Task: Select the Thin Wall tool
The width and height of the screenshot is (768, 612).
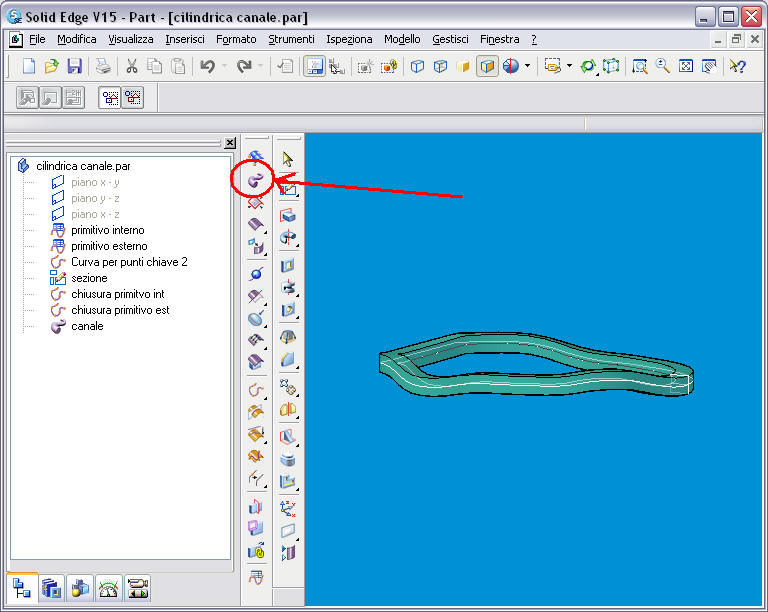Action: click(x=288, y=459)
